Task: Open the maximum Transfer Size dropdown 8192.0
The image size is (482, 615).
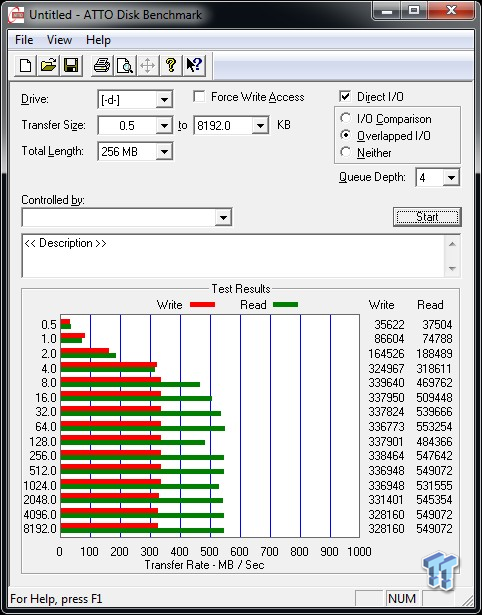Action: (260, 126)
